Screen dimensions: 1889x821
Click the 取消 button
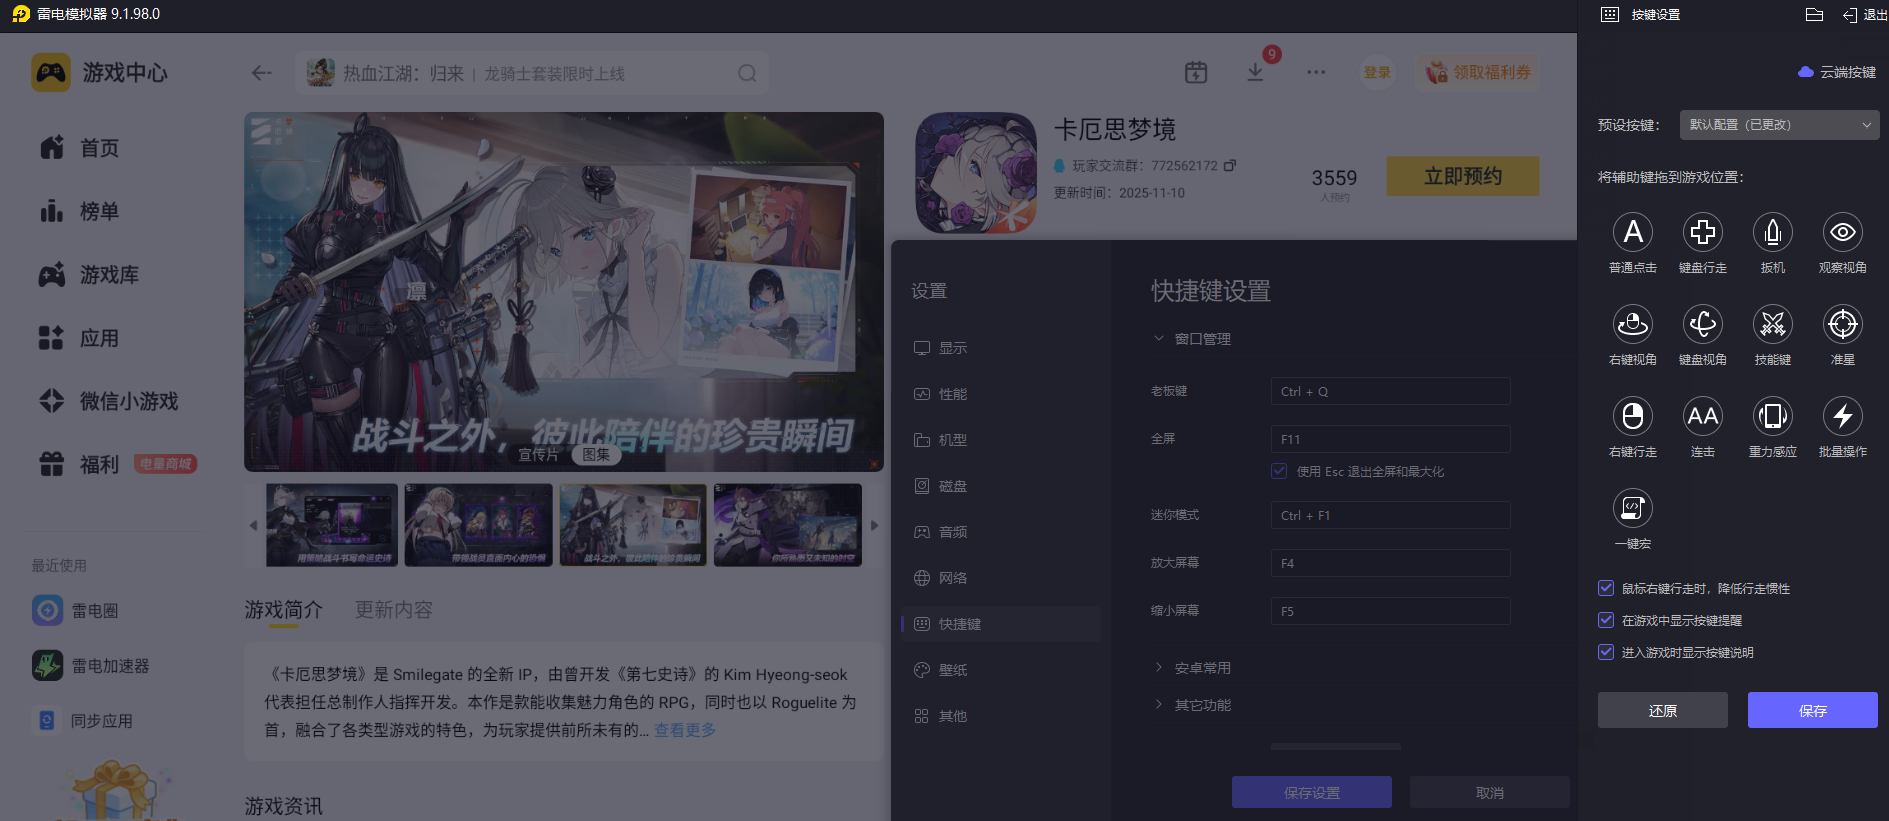tap(1490, 792)
